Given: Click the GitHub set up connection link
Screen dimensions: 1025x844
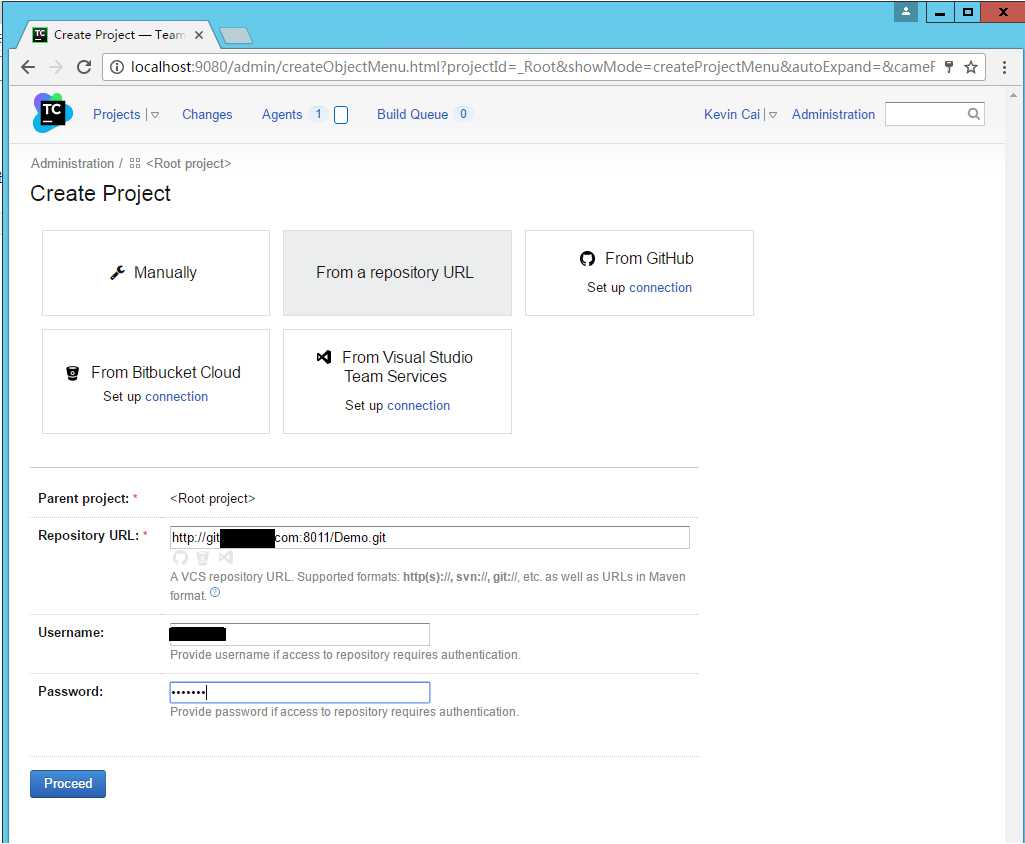Looking at the screenshot, I should [660, 288].
